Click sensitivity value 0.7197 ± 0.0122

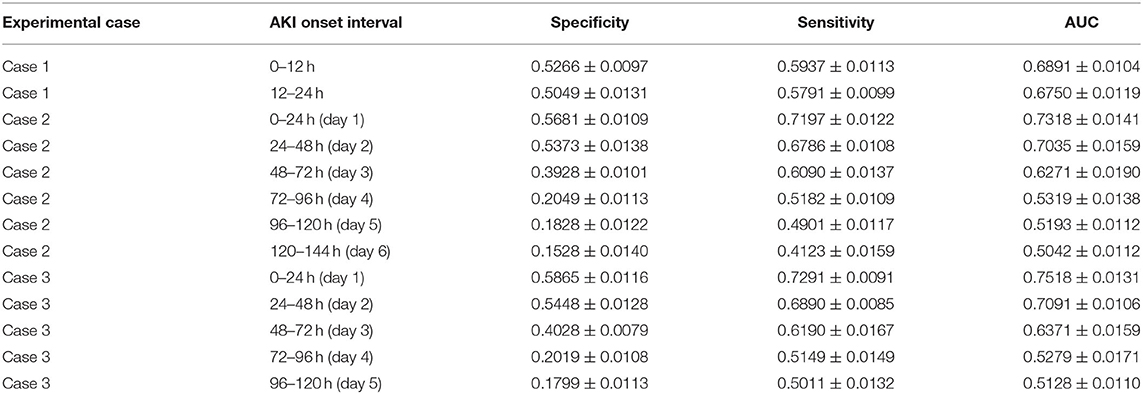(835, 119)
